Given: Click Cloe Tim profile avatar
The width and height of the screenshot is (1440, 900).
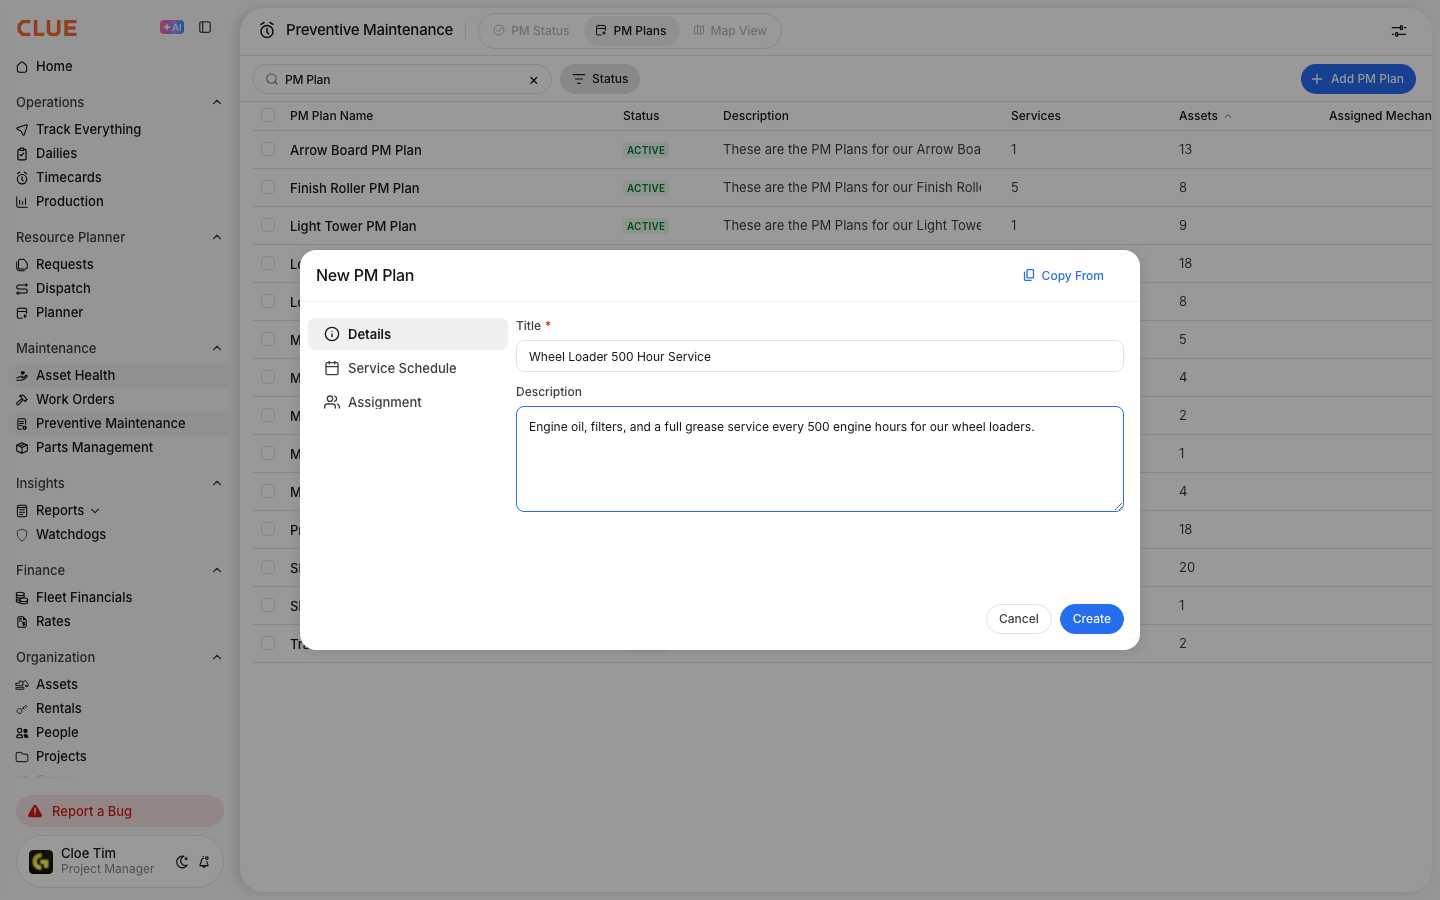Looking at the screenshot, I should (41, 861).
